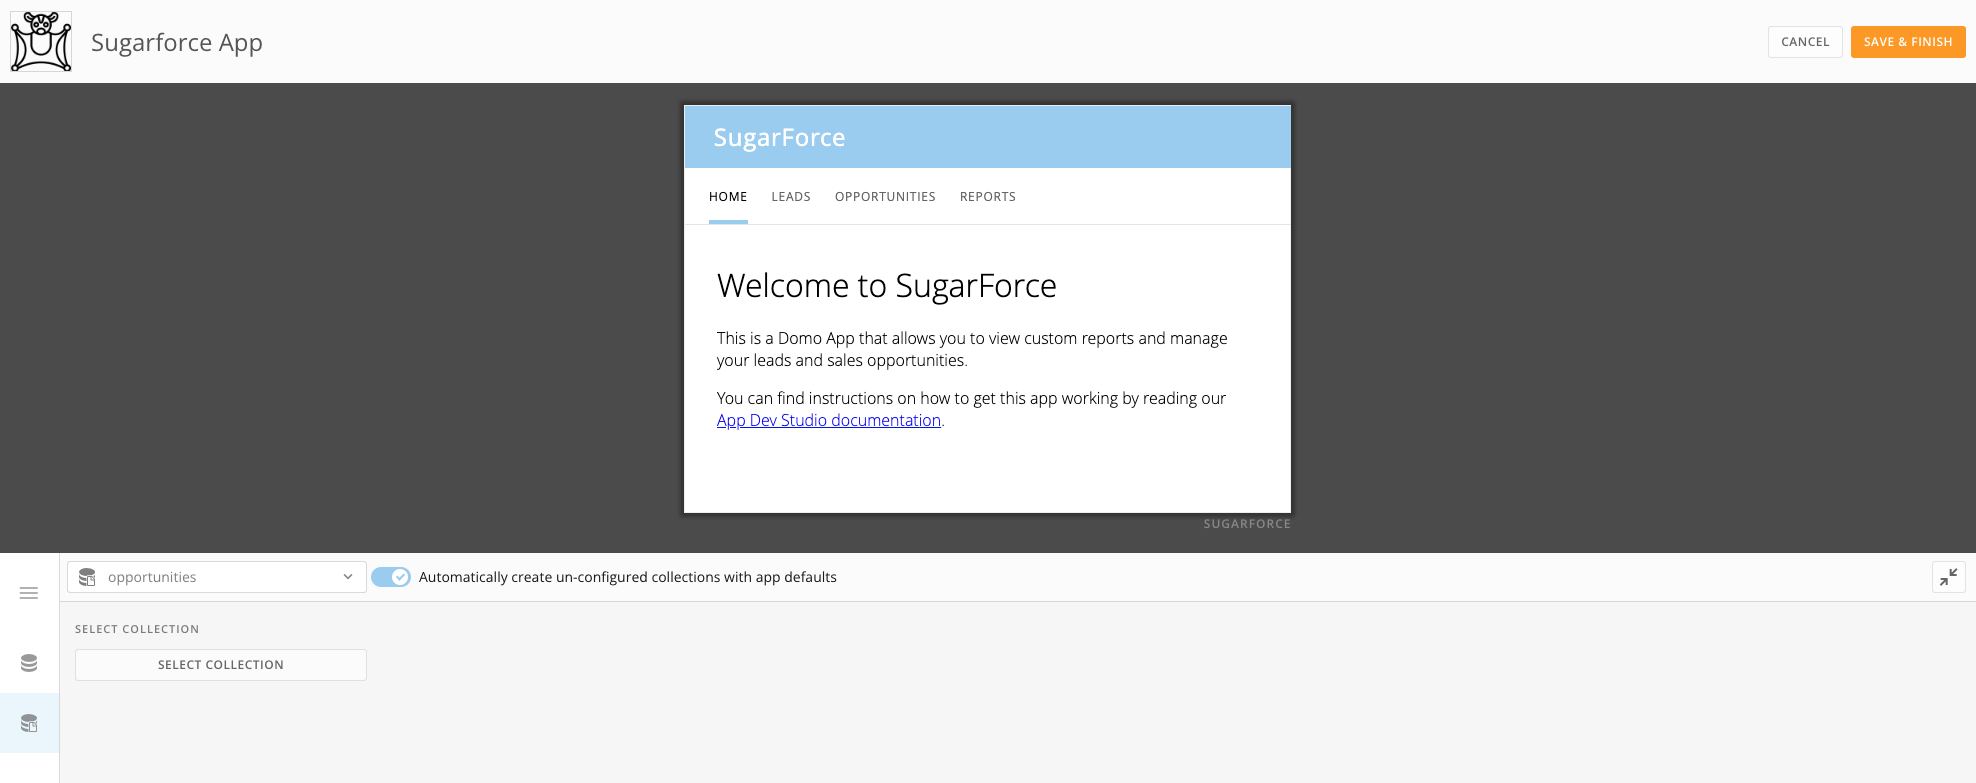The image size is (1976, 783).
Task: Switch to the Home tab
Action: (x=728, y=197)
